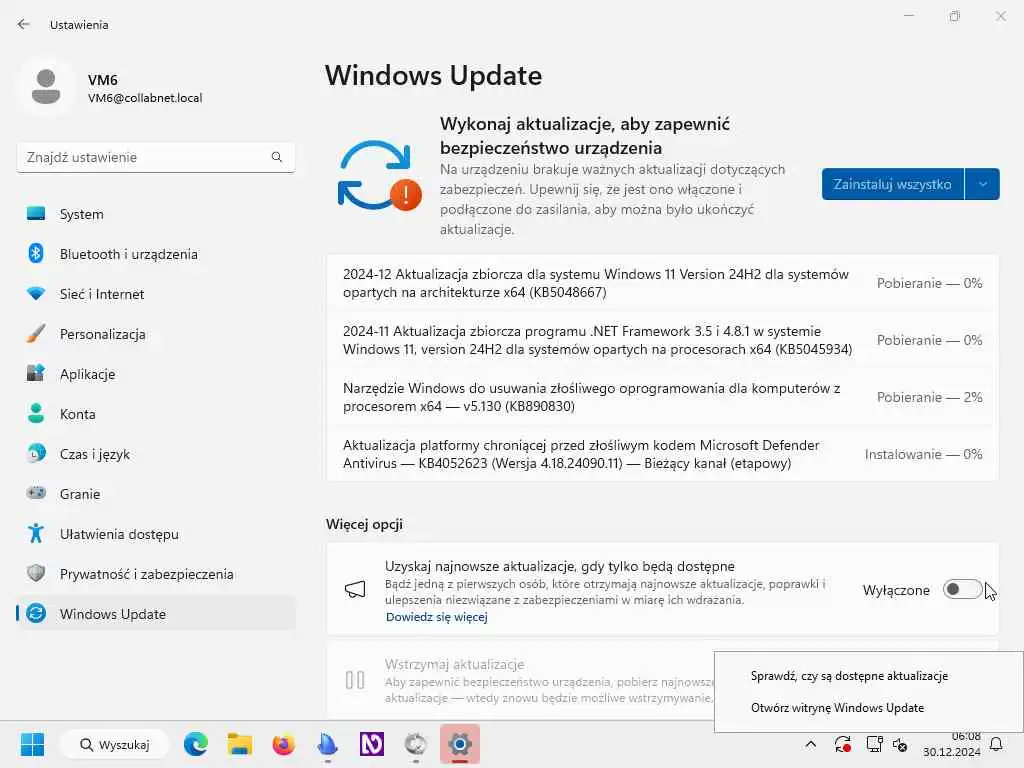The height and width of the screenshot is (768, 1024).
Task: Click into the Znajdź ustawienie search field
Action: (155, 157)
